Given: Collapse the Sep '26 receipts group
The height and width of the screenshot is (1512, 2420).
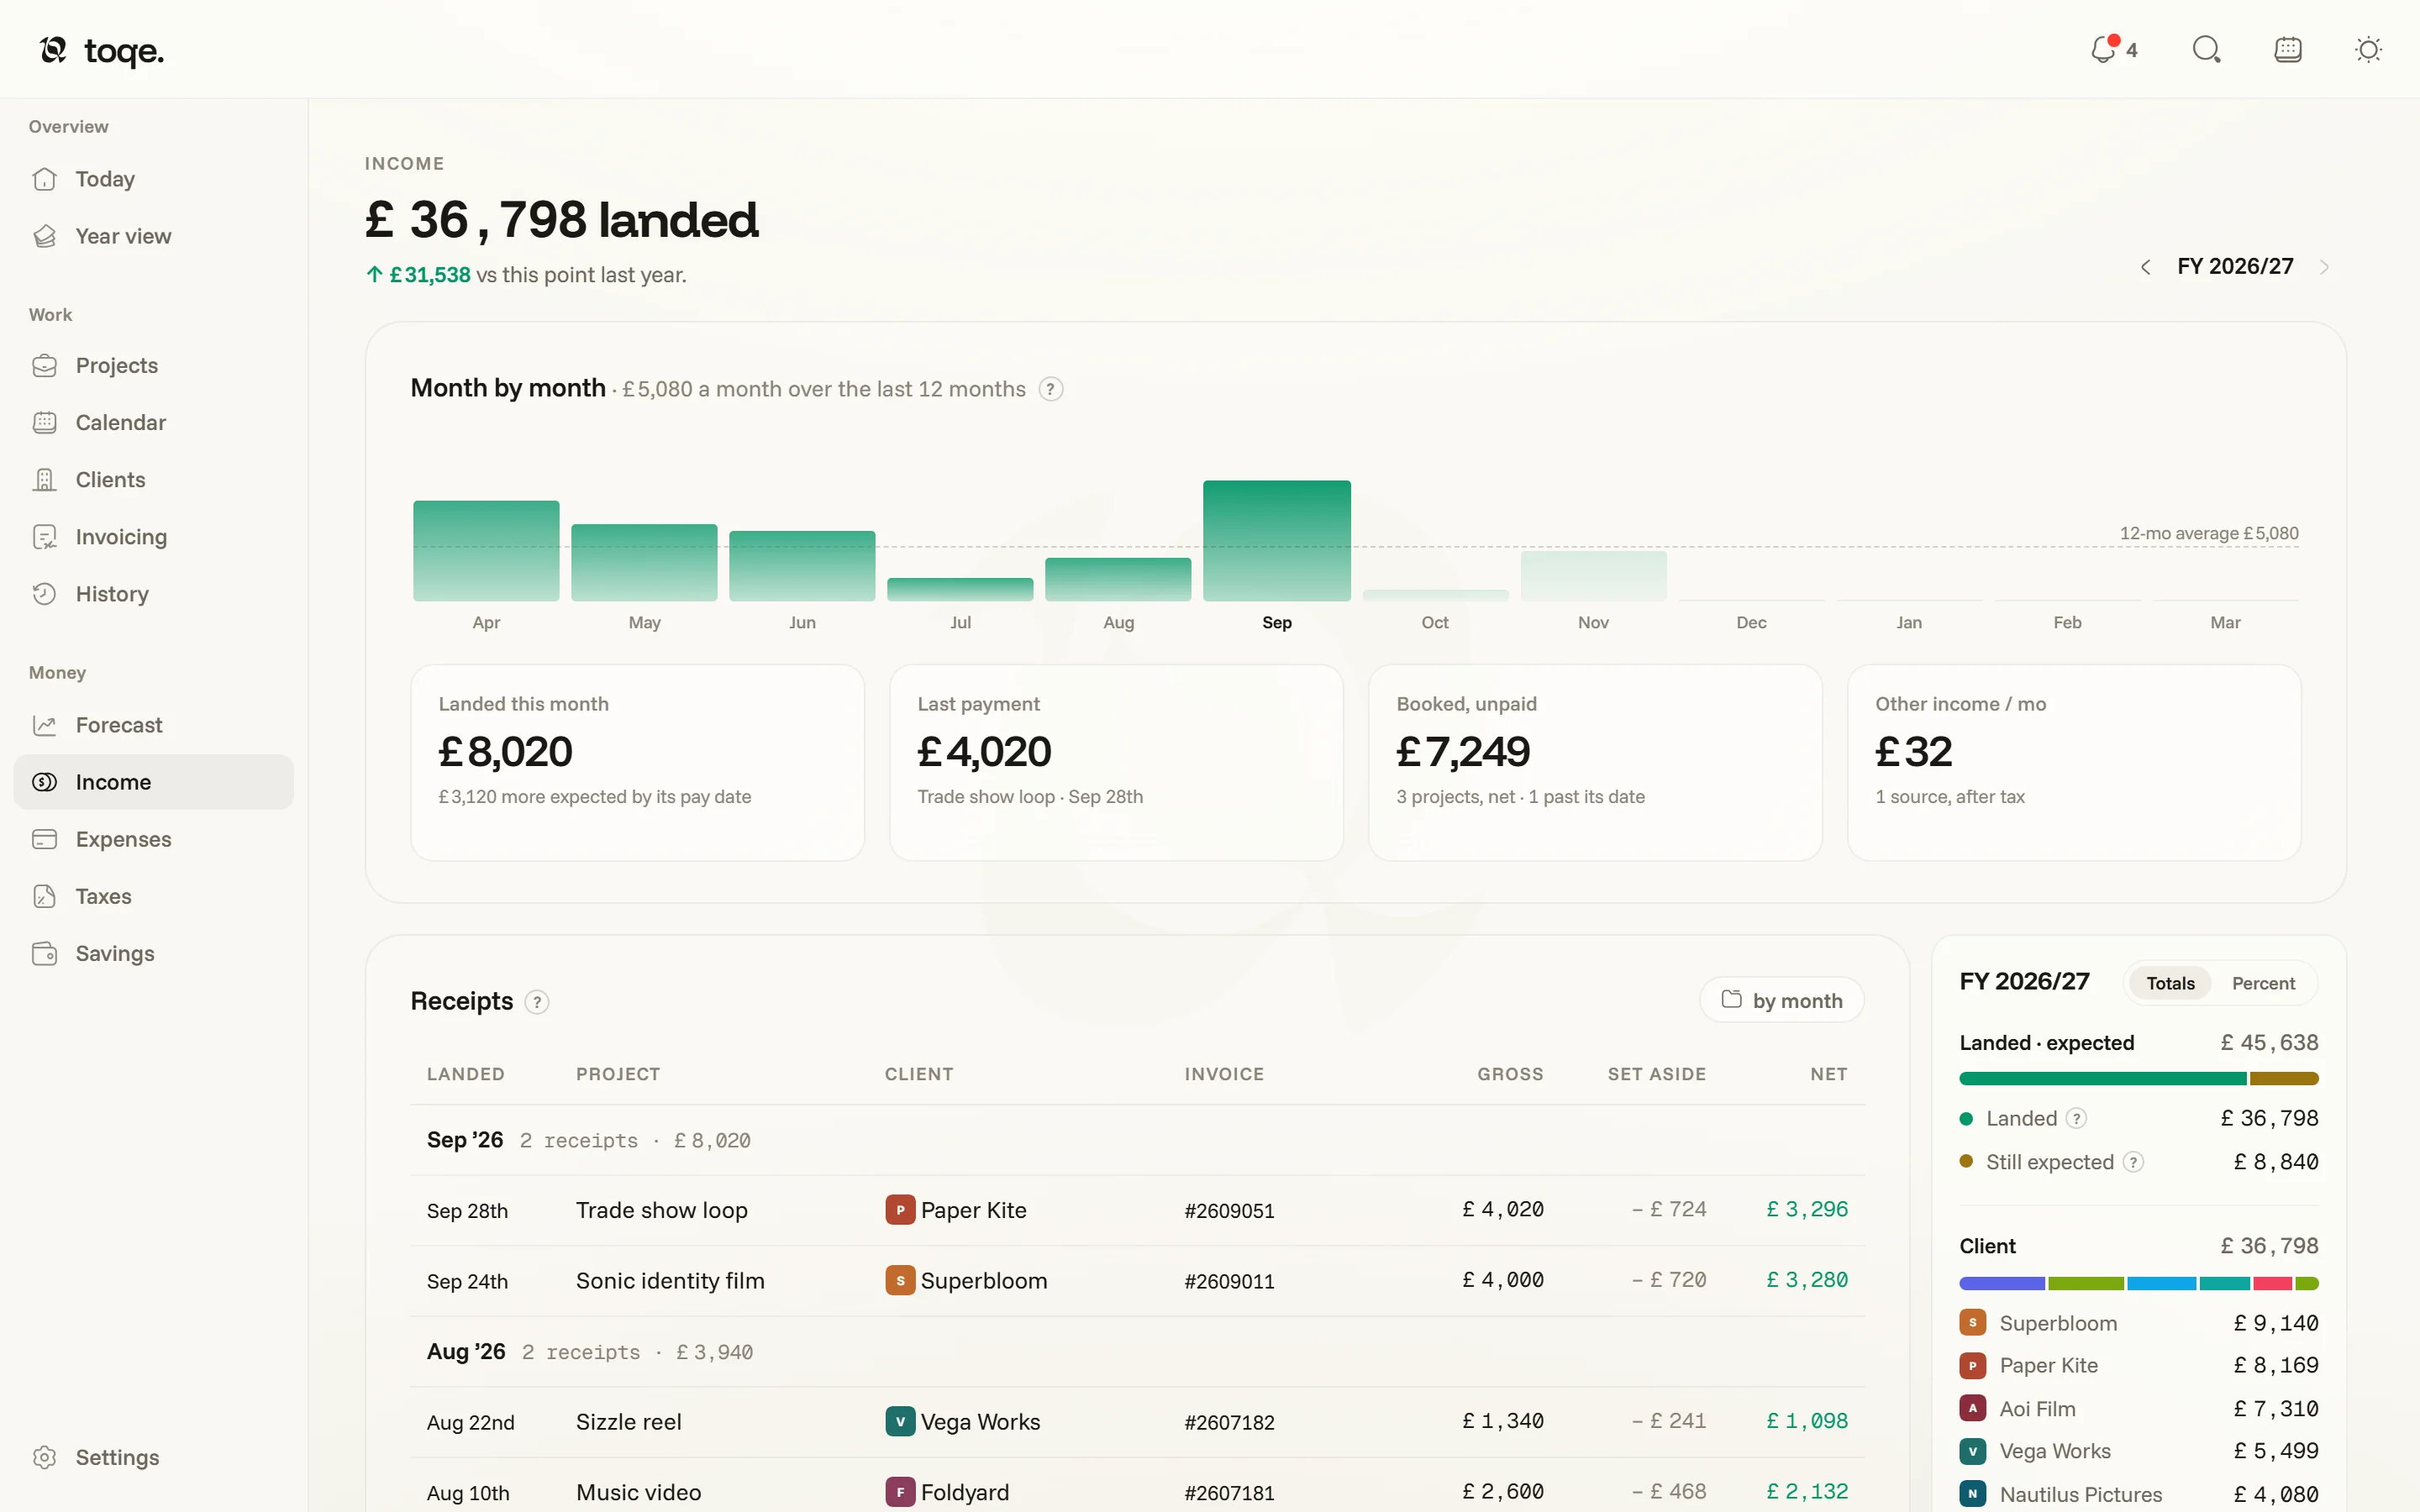Looking at the screenshot, I should (x=1137, y=1140).
